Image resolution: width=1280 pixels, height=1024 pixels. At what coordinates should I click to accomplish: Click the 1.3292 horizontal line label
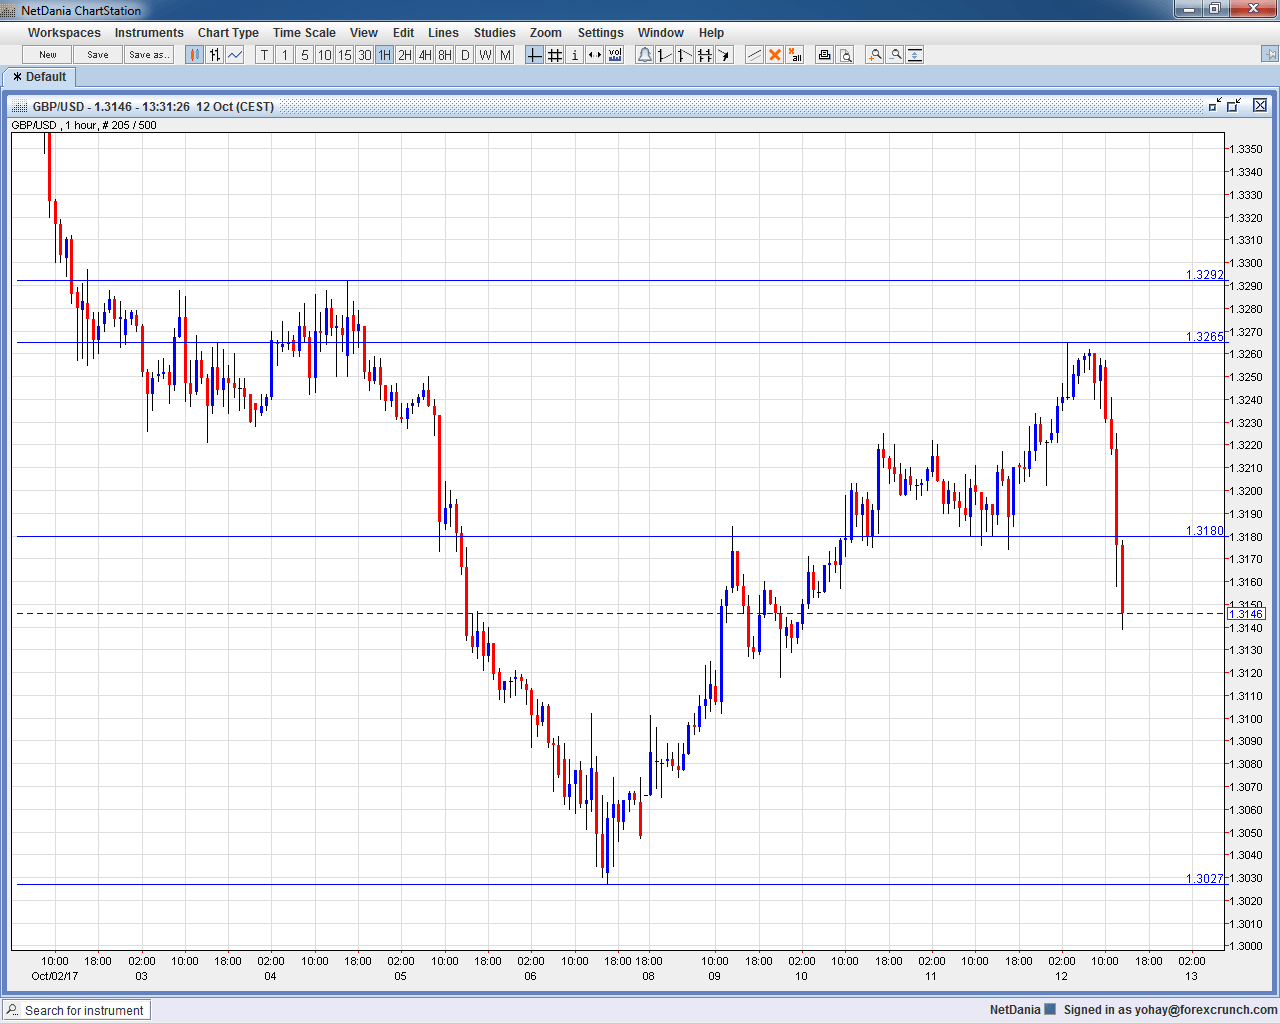(x=1205, y=274)
